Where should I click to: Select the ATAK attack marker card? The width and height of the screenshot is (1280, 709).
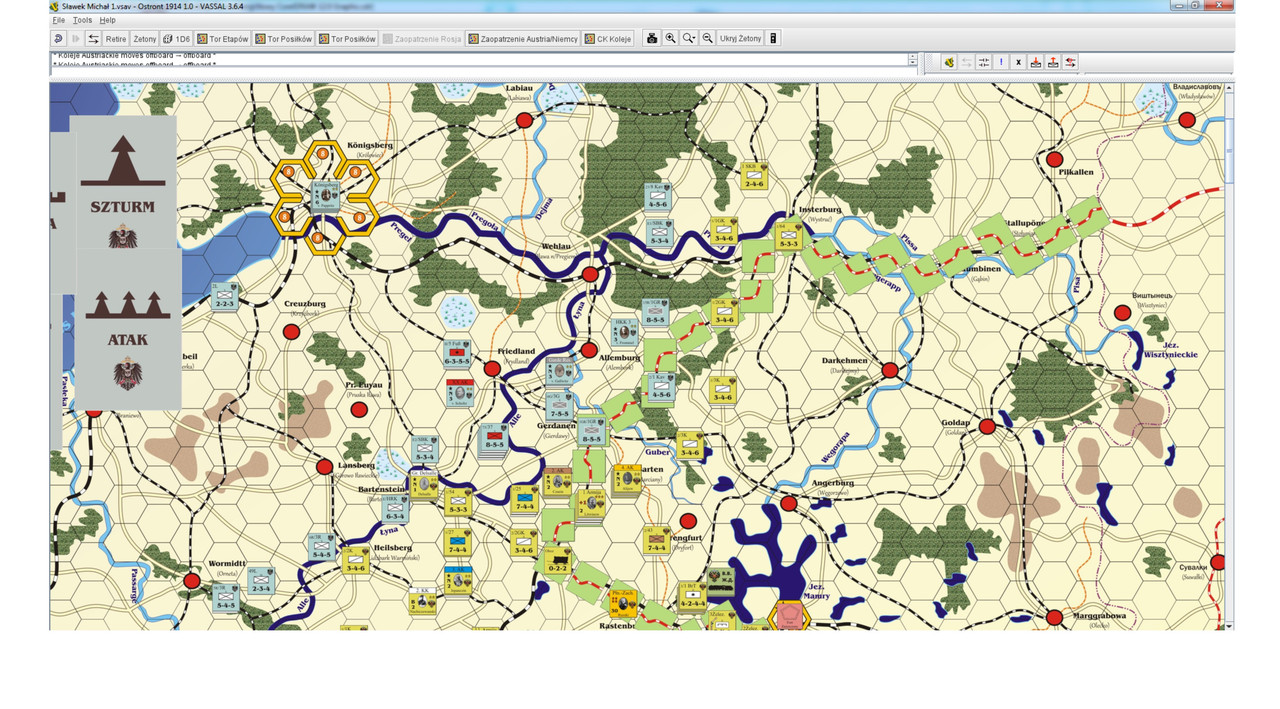point(127,330)
